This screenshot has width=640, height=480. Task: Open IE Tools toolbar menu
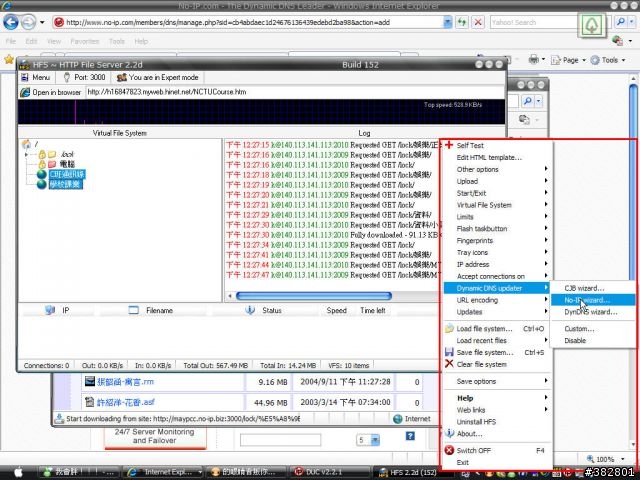pos(608,60)
